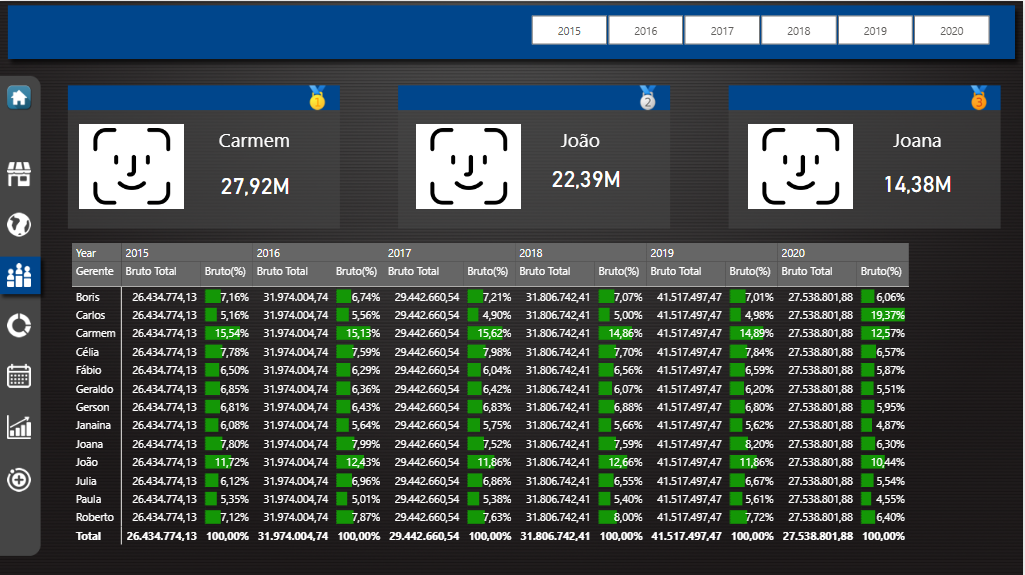Pick the 2020 year slicer button

pyautogui.click(x=952, y=31)
